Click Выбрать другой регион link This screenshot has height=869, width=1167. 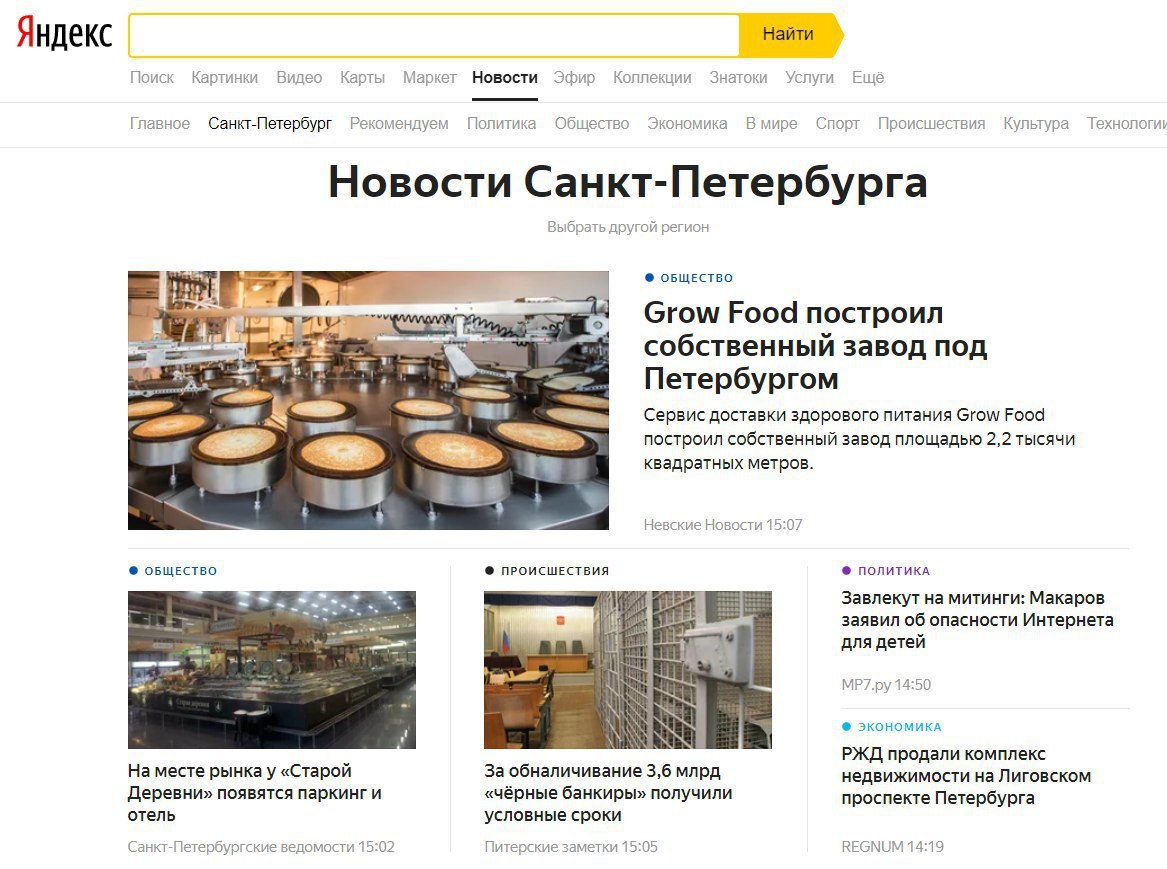pyautogui.click(x=628, y=227)
